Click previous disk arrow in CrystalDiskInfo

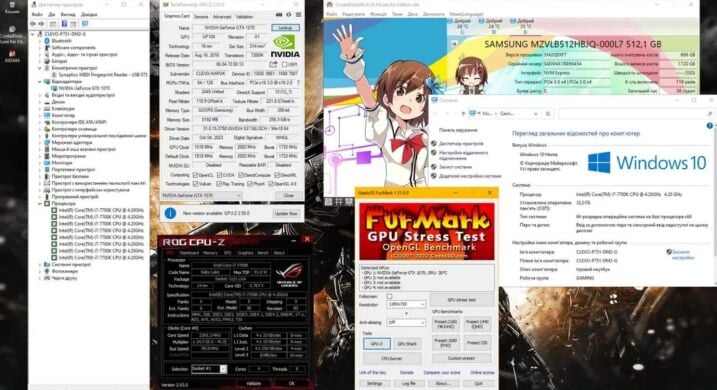(x=454, y=43)
